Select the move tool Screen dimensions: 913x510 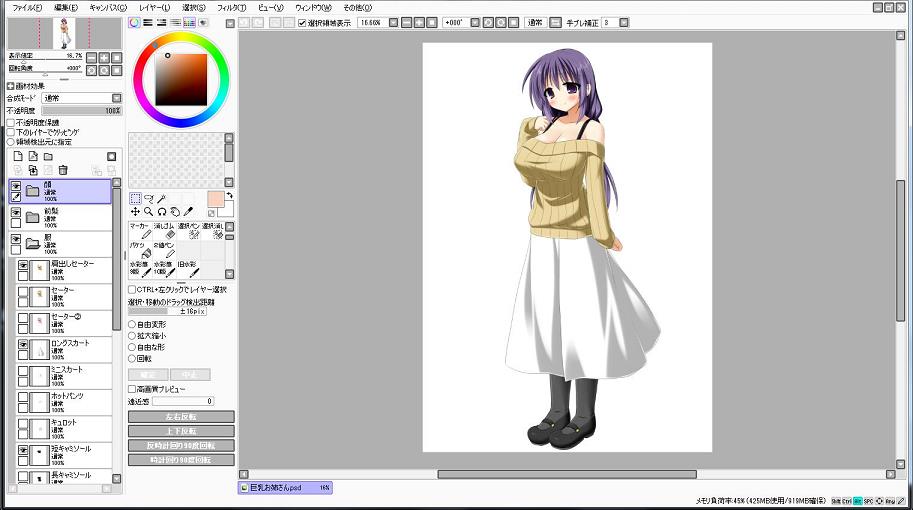coord(135,212)
